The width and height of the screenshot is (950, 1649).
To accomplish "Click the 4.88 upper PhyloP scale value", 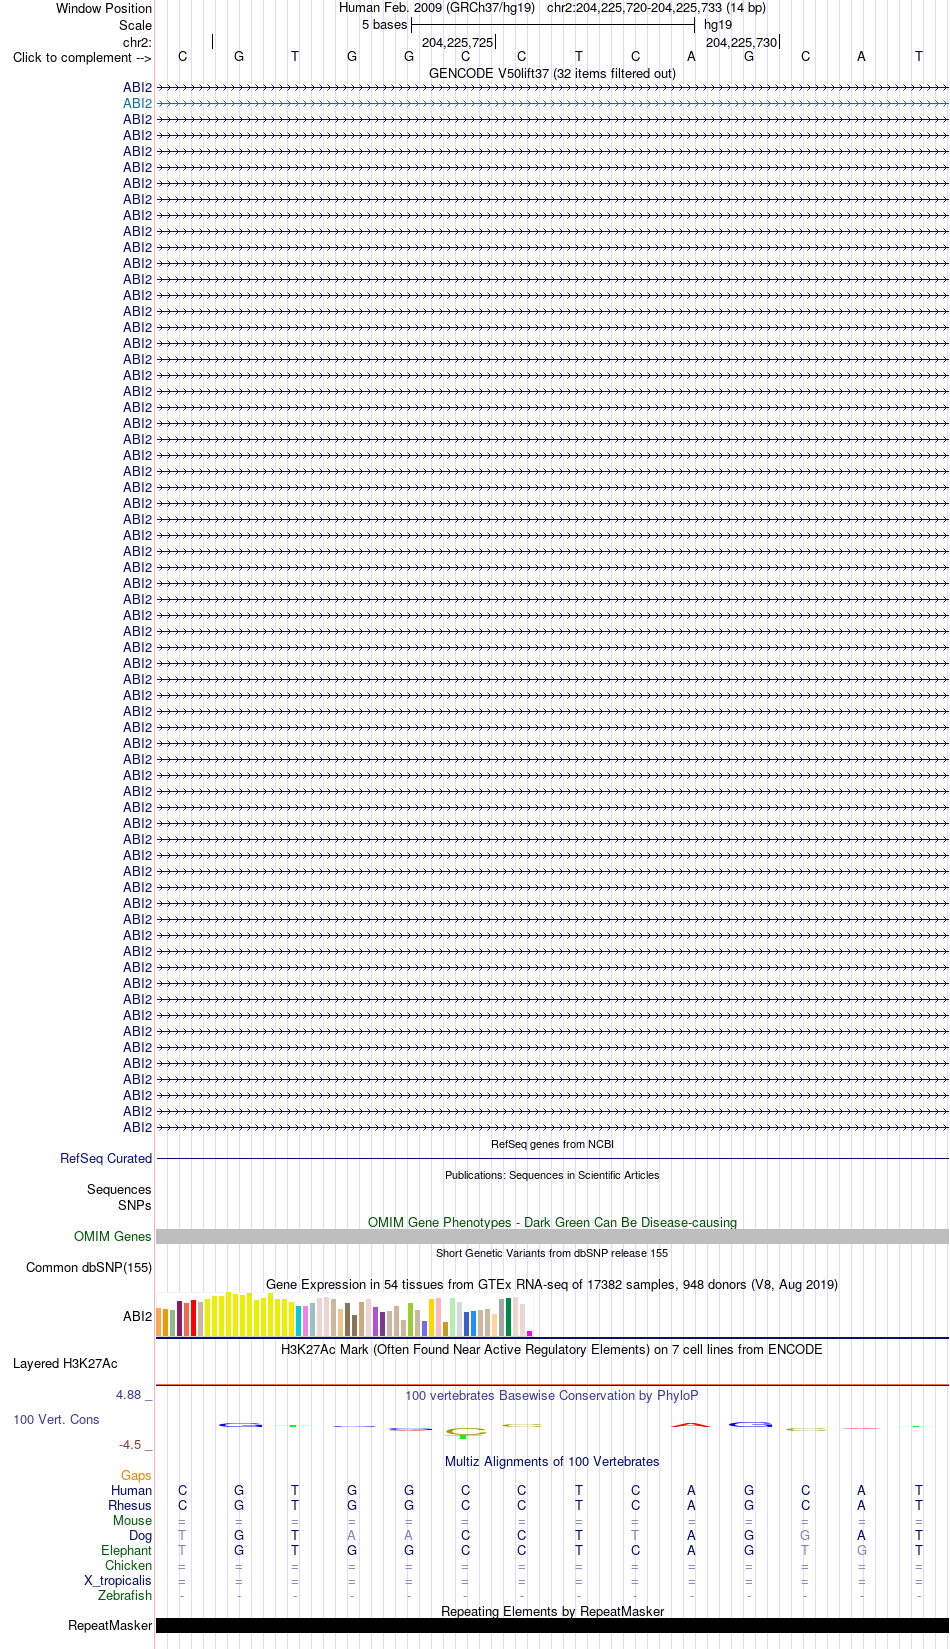I will coord(129,1394).
